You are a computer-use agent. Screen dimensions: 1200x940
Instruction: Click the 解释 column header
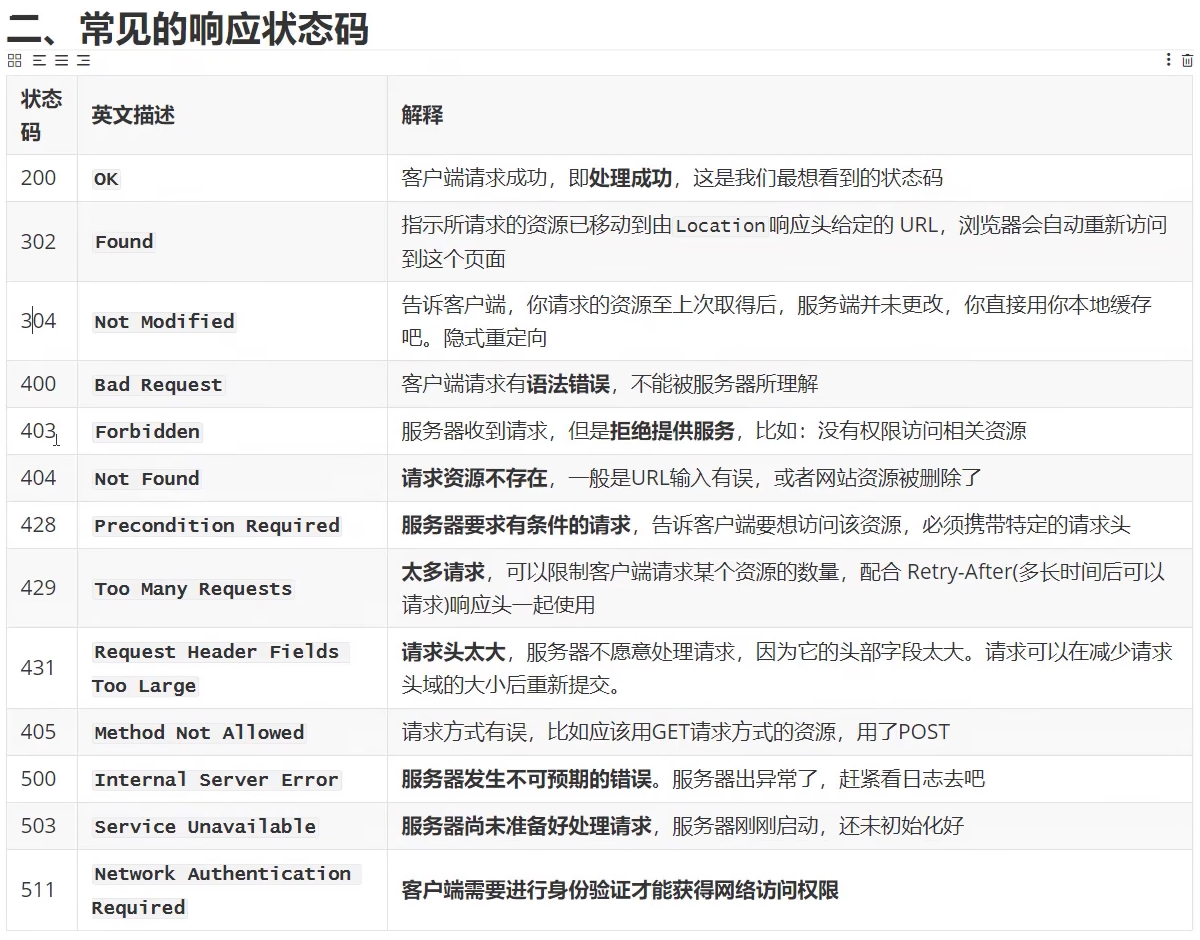tap(422, 116)
